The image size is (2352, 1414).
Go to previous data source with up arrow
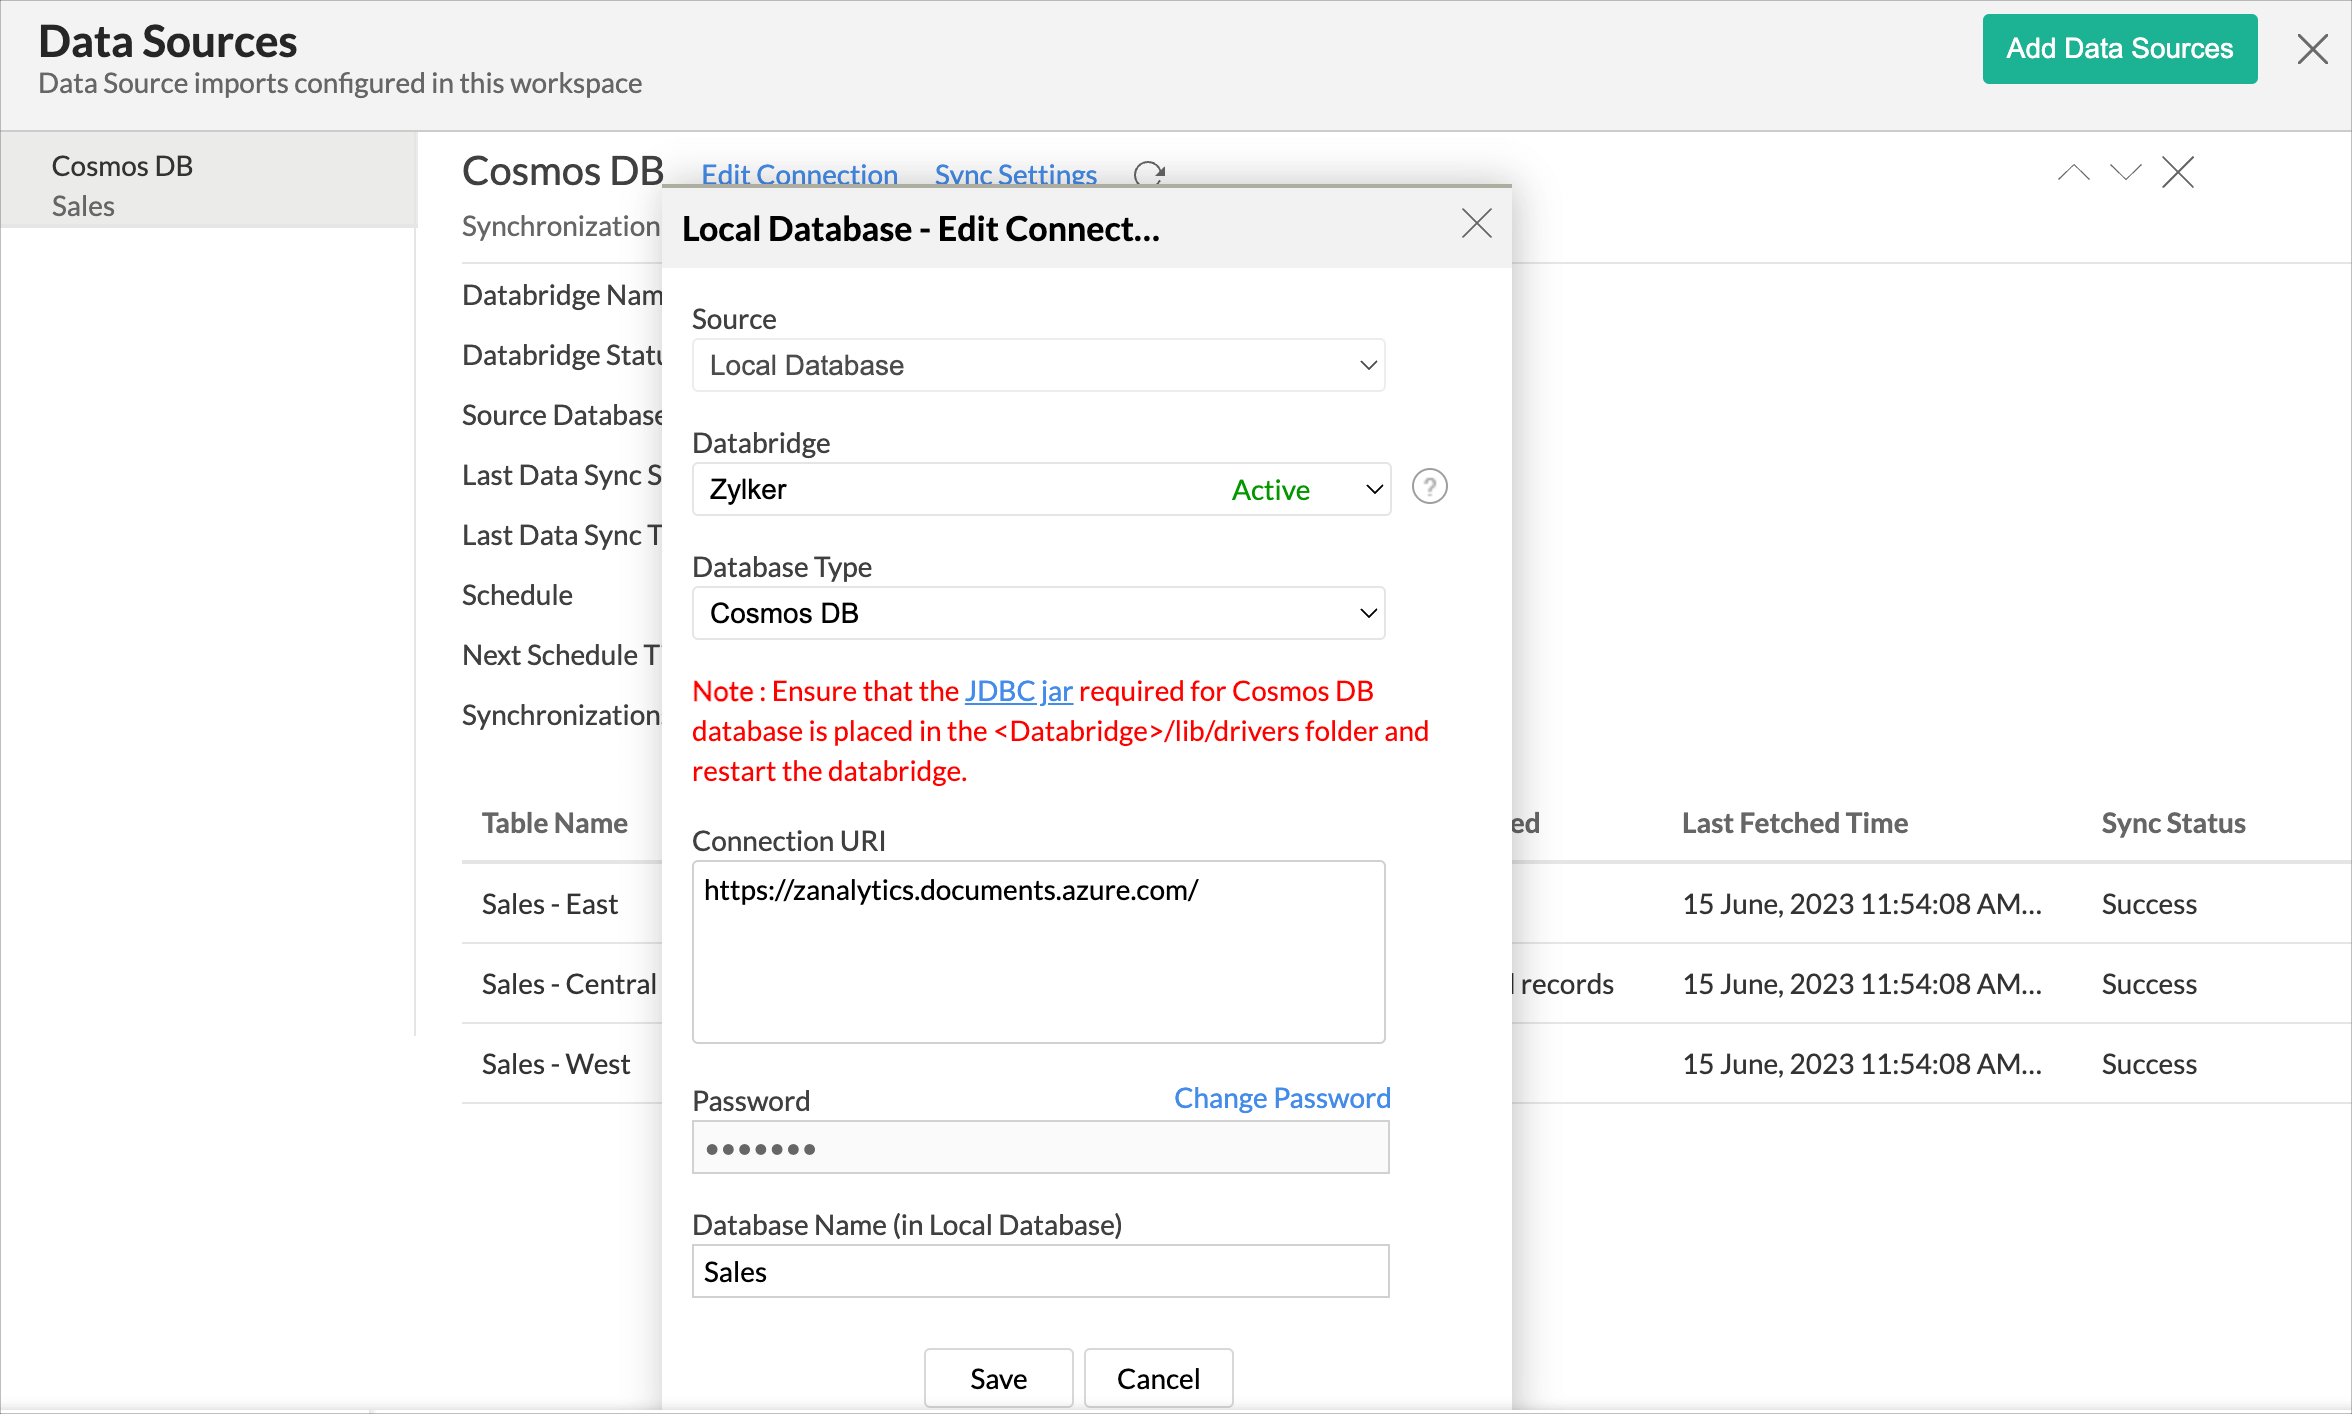[x=2073, y=173]
